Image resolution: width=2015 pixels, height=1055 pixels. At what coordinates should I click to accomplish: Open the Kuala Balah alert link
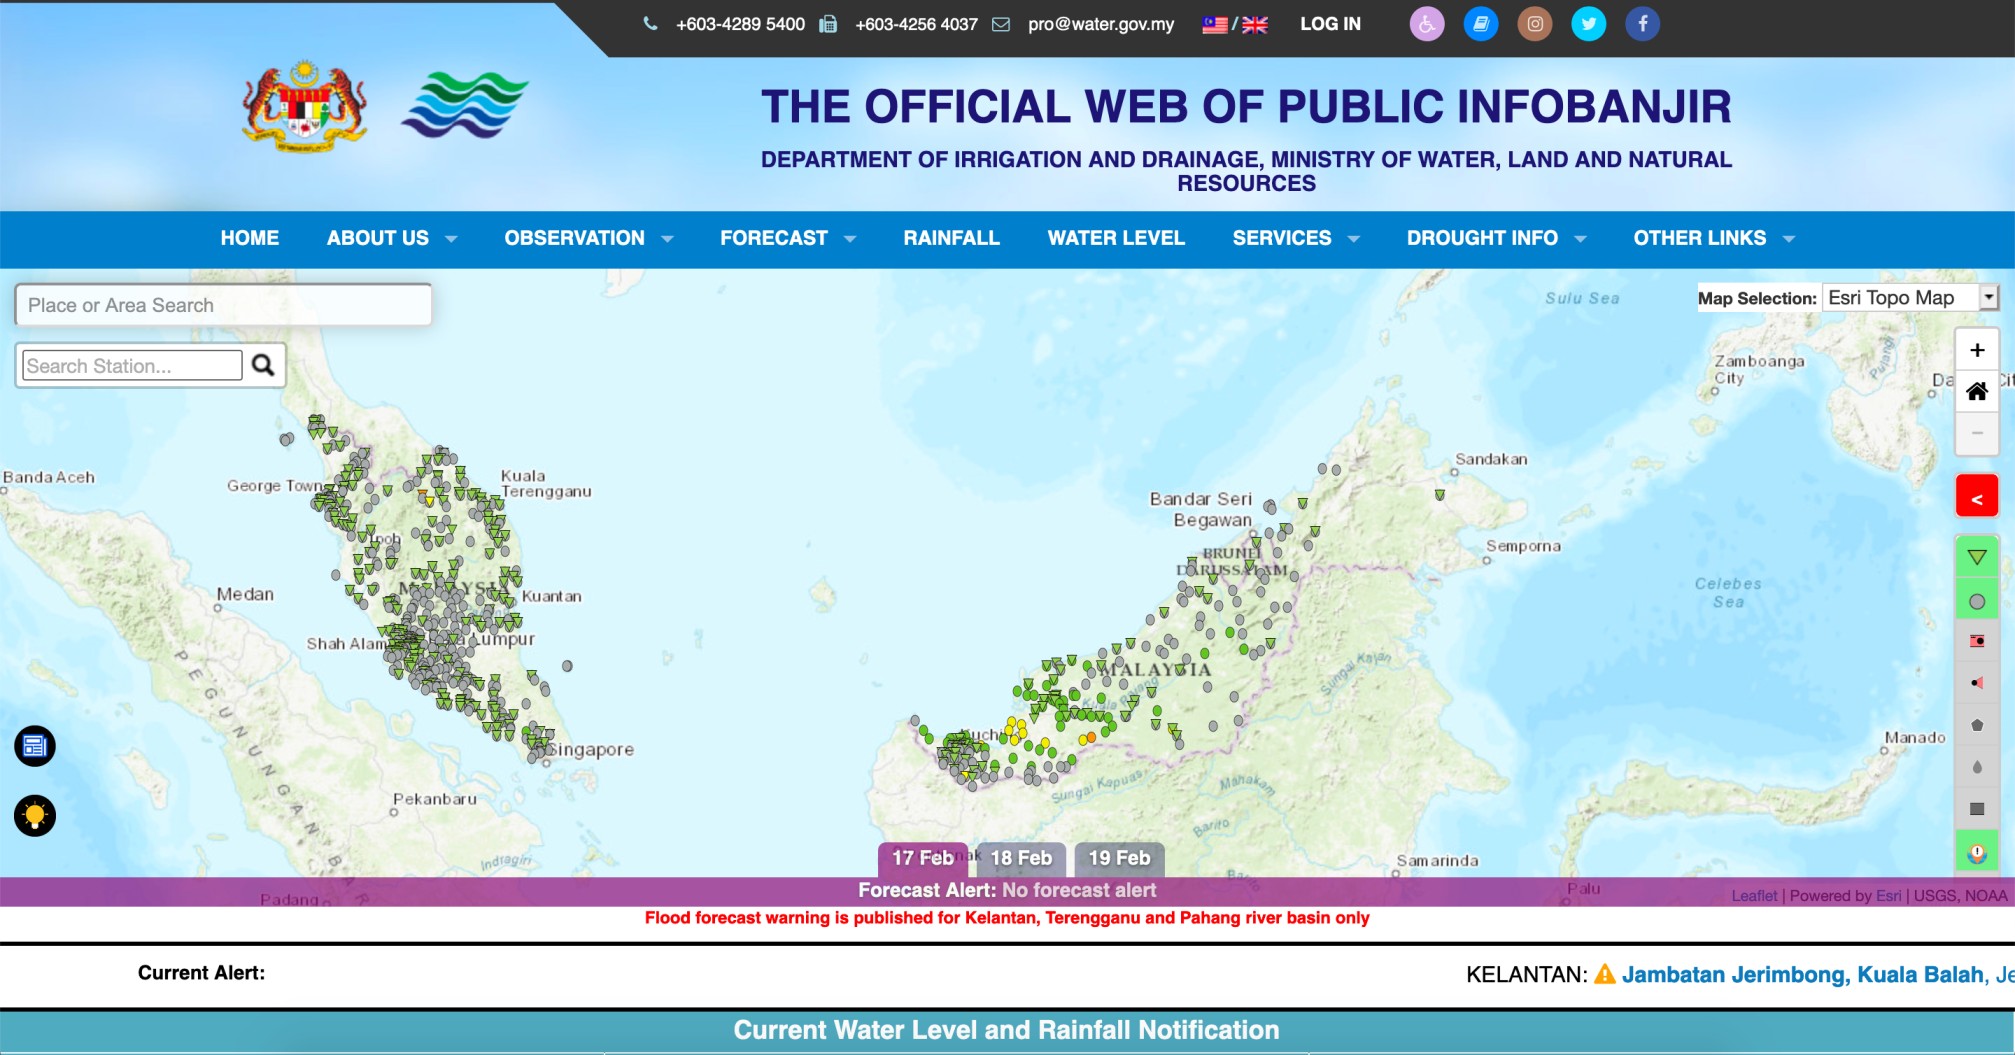1920,975
